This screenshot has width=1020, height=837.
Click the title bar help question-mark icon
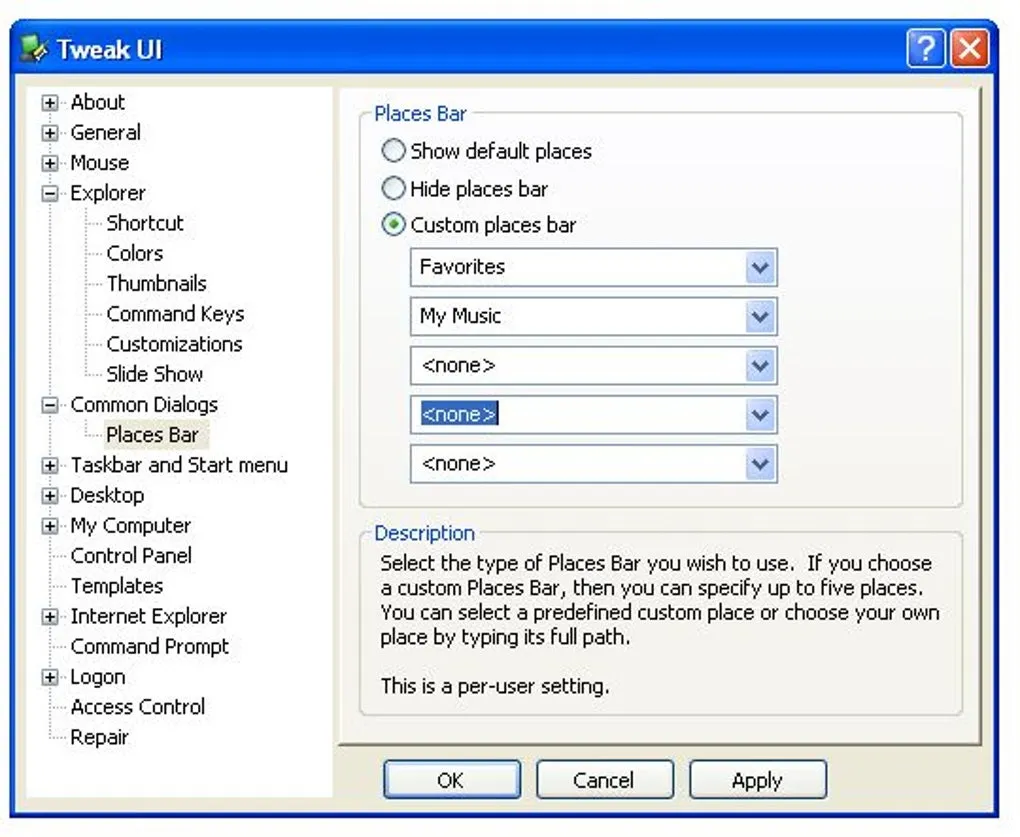pos(925,49)
